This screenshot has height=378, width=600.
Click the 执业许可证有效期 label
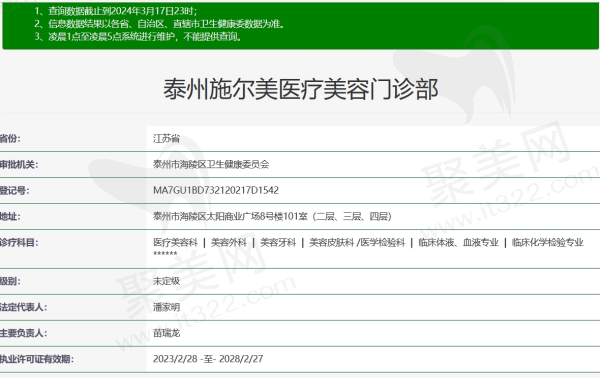coord(37,359)
